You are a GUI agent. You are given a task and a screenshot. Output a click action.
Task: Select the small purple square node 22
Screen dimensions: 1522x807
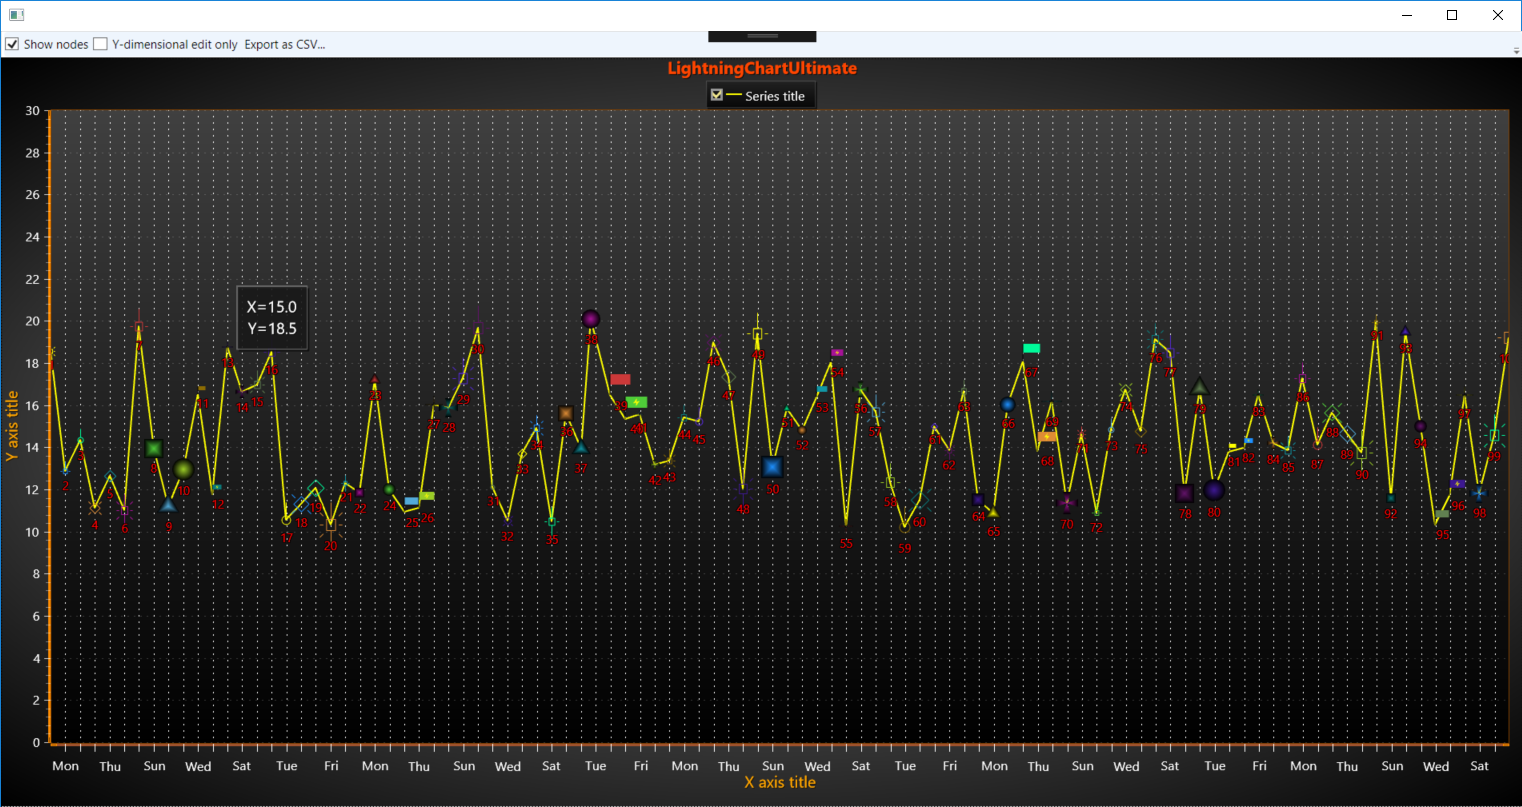(x=360, y=492)
